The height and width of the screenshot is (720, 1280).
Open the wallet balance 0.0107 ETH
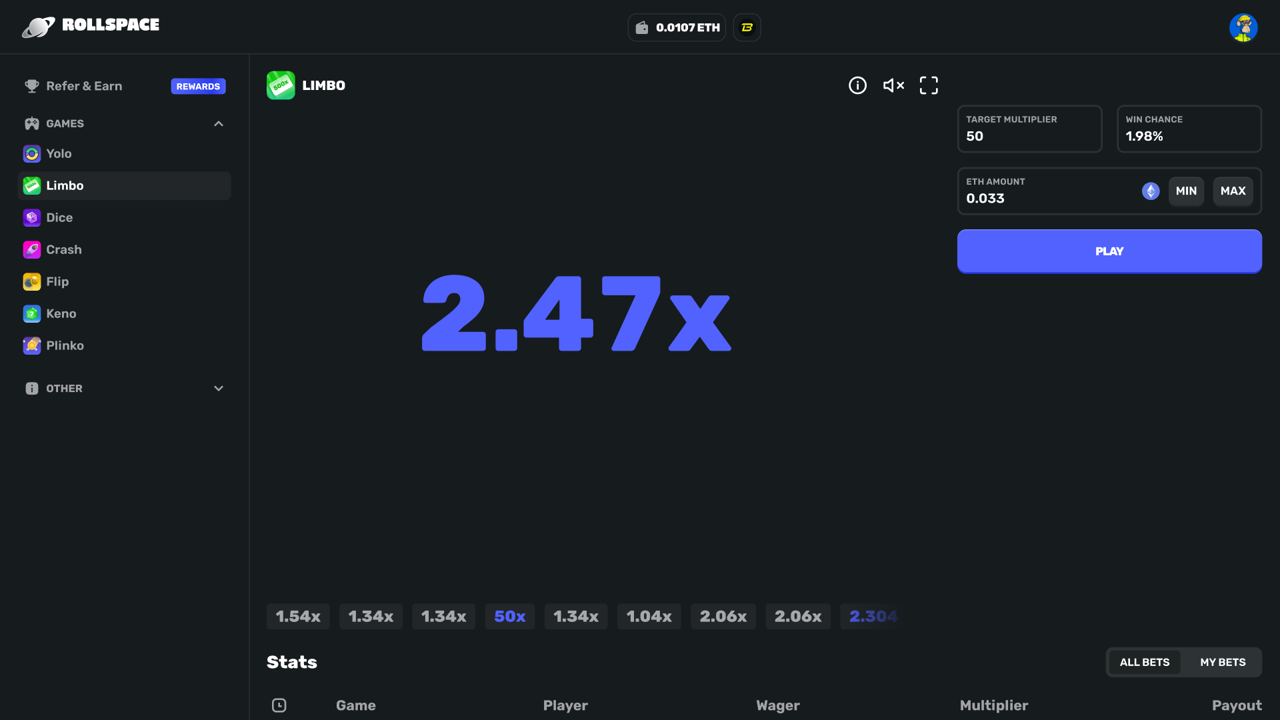click(677, 28)
